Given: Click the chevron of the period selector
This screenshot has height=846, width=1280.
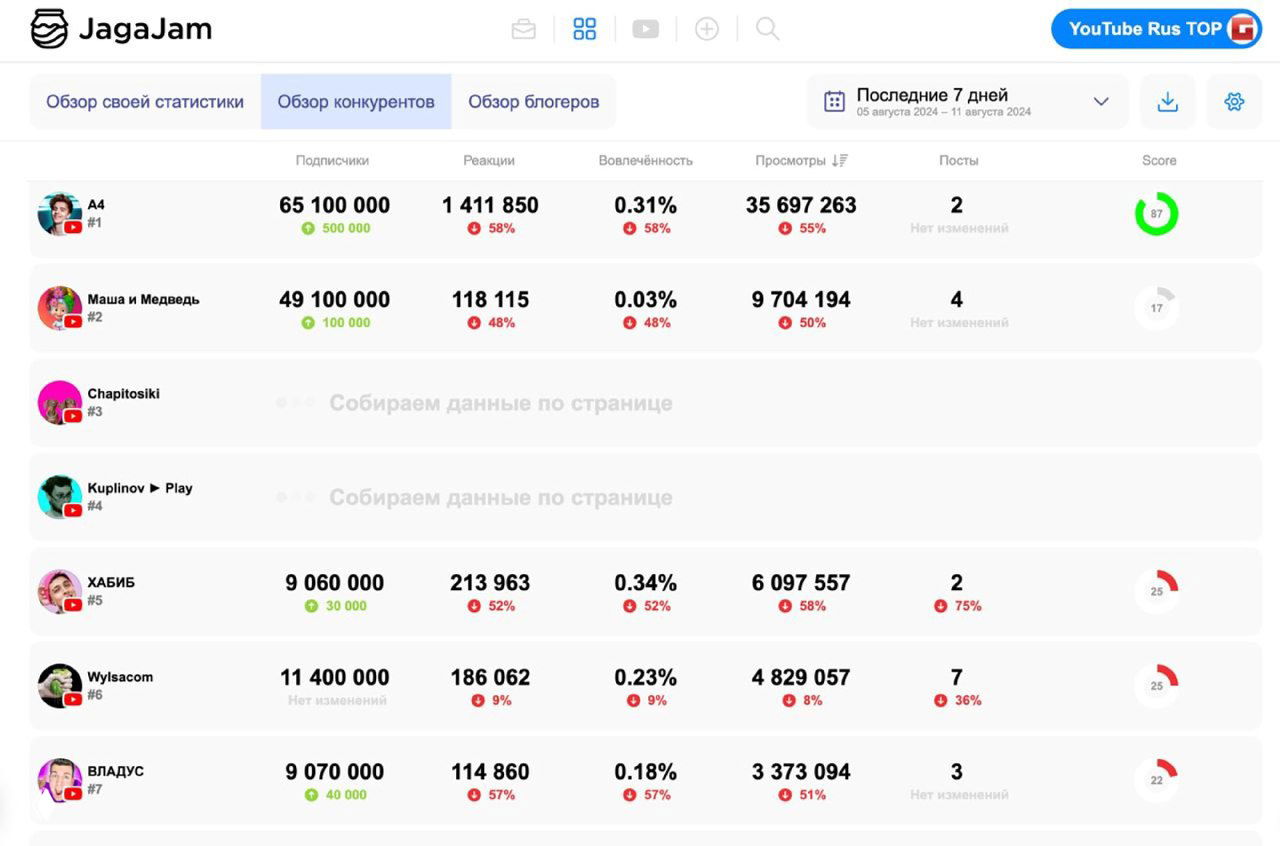Looking at the screenshot, I should (1100, 101).
